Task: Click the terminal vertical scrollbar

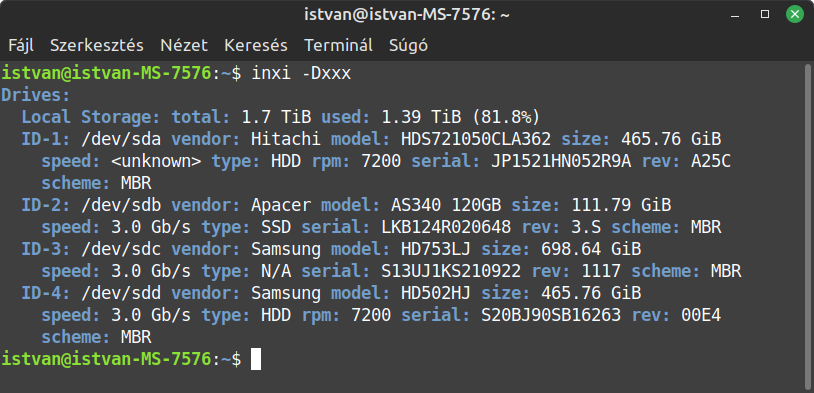Action: point(808,227)
